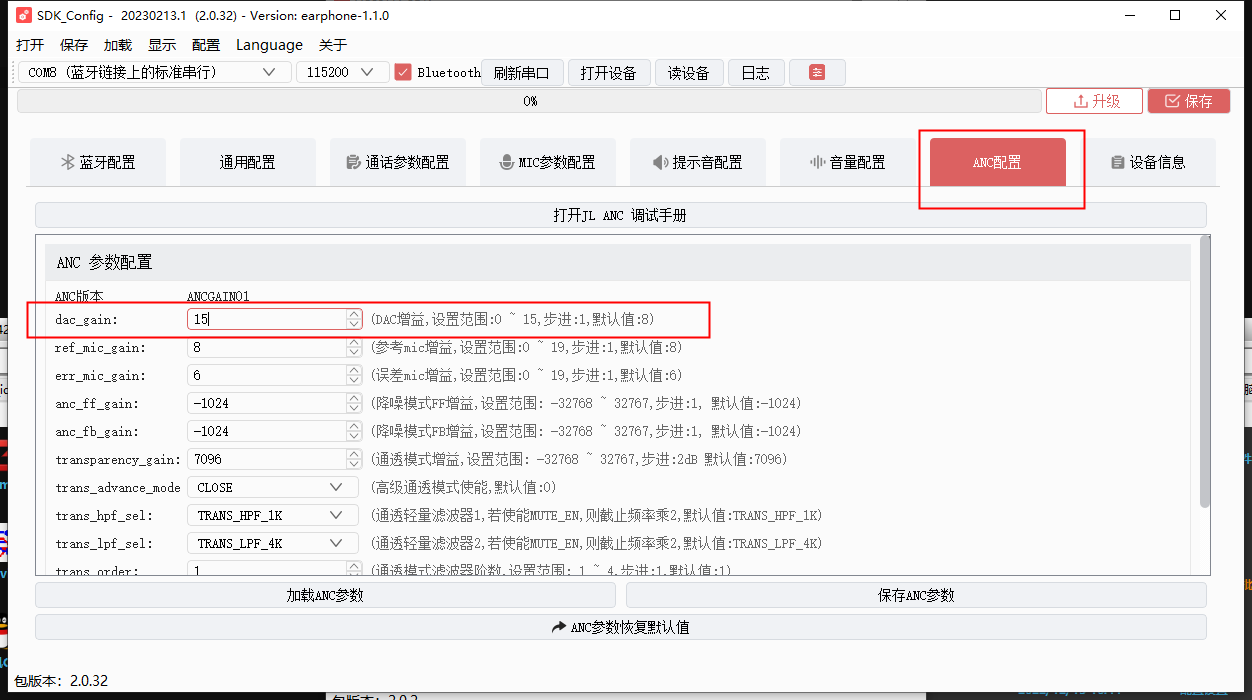The image size is (1252, 700).
Task: Select the 提示音配置 speaker tab
Action: pos(697,162)
